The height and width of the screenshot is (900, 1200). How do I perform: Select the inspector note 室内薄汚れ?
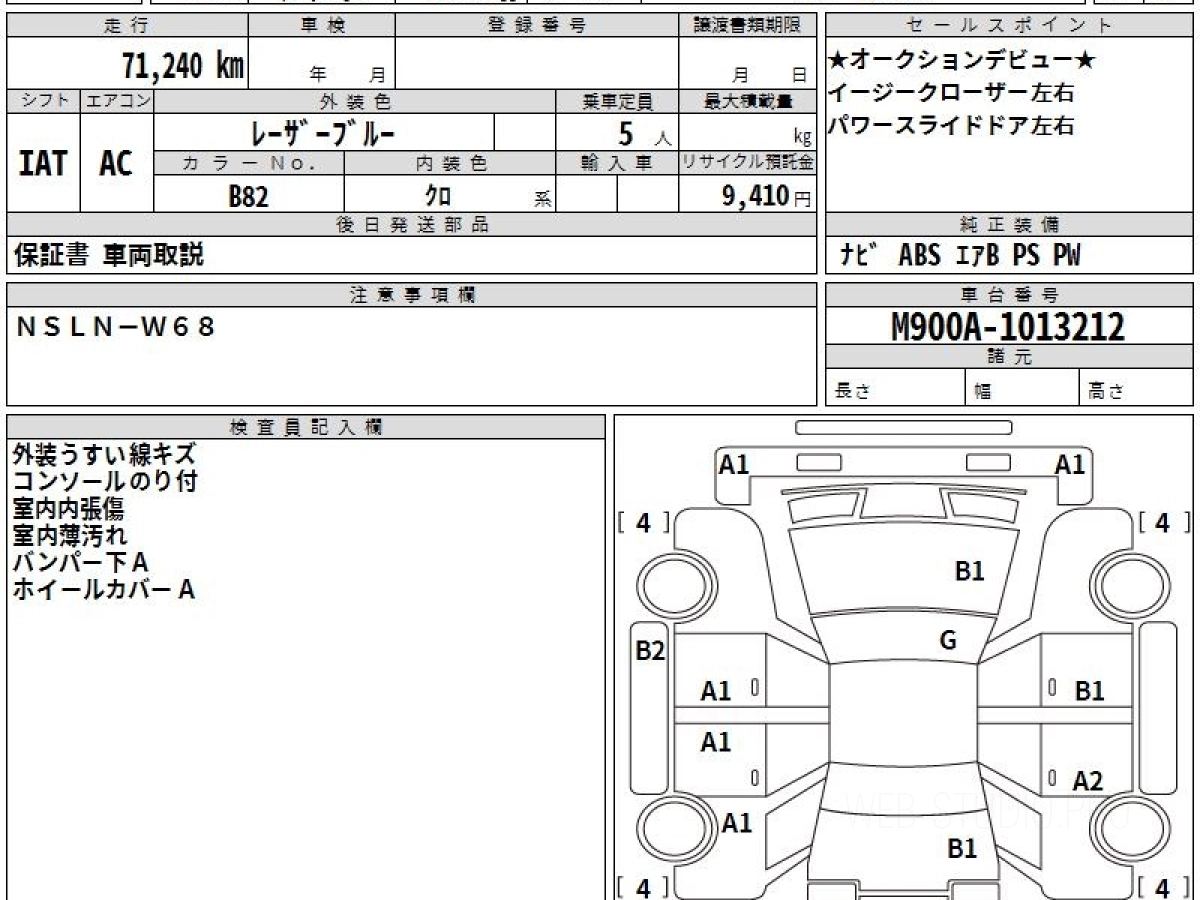69,536
